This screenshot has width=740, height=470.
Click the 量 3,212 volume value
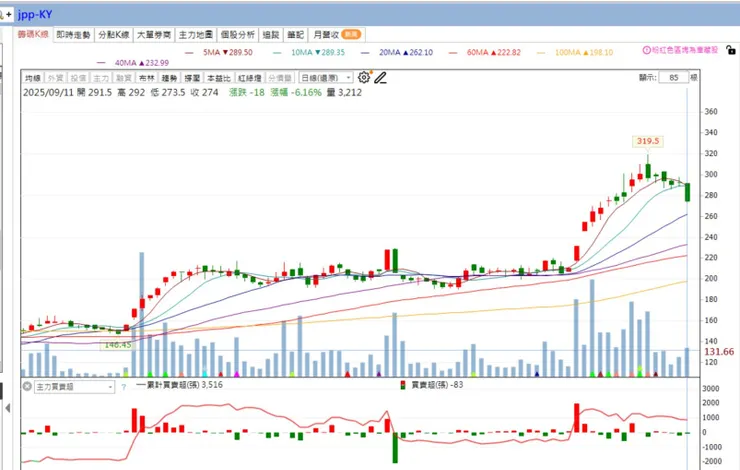click(x=344, y=92)
